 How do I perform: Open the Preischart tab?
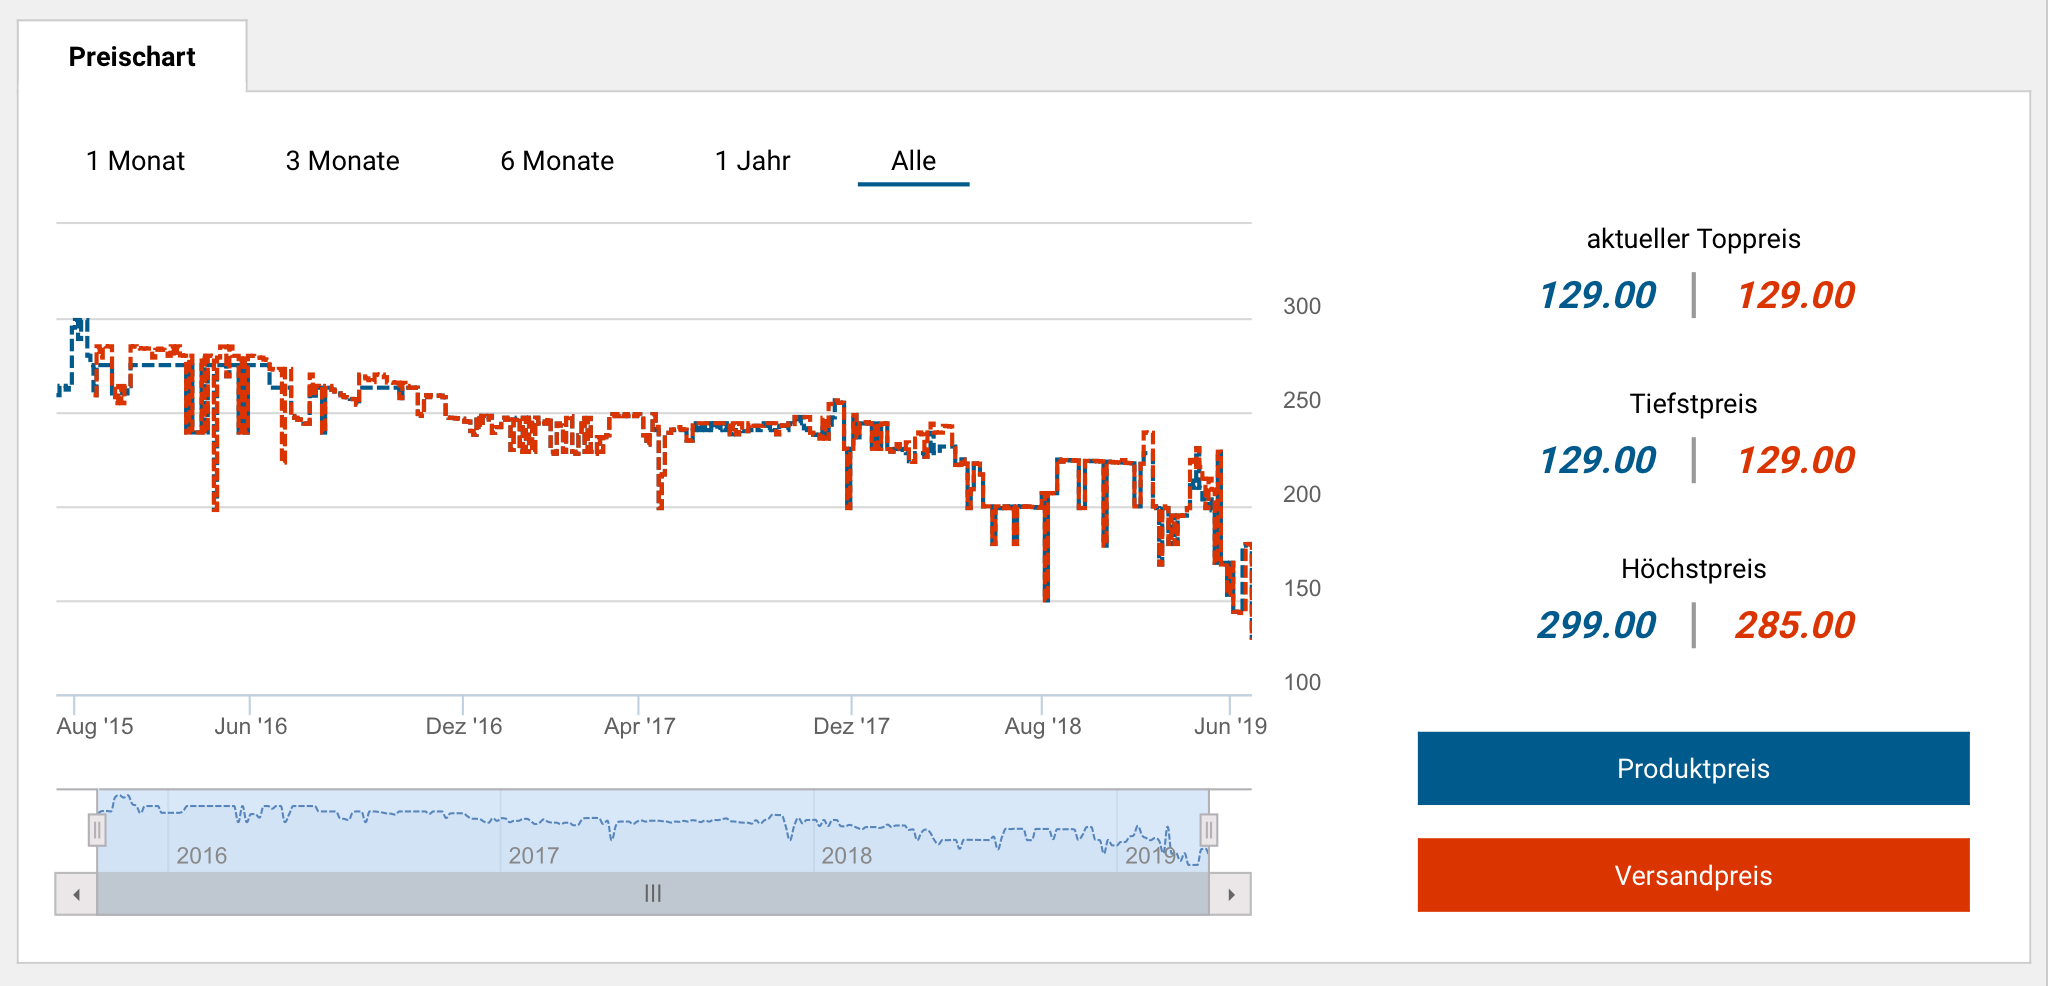pyautogui.click(x=132, y=57)
